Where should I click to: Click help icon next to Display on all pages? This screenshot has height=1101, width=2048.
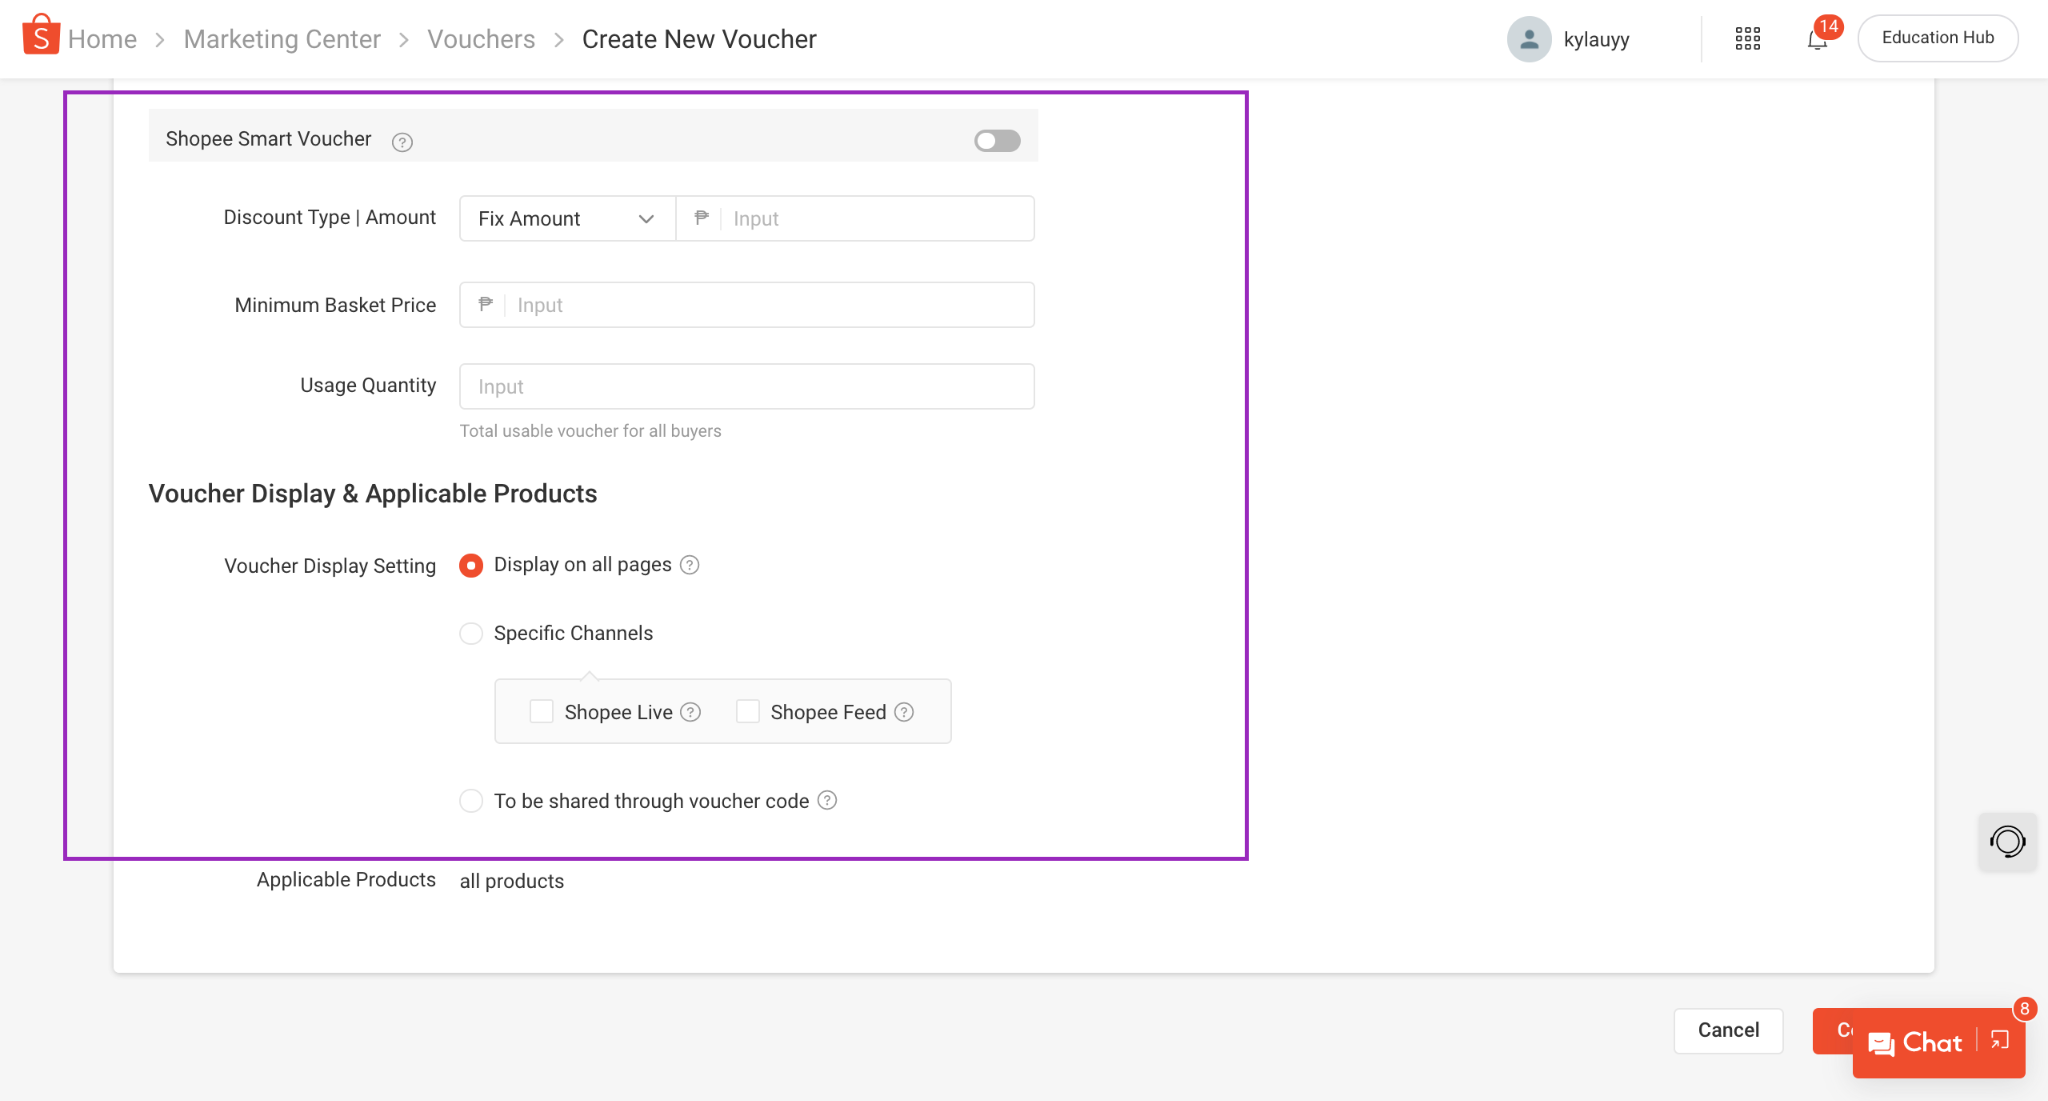coord(689,565)
